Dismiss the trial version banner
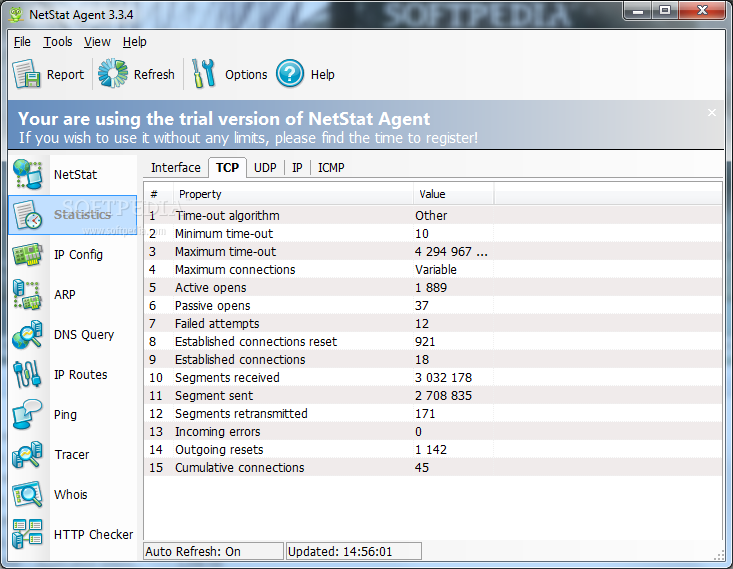733x569 pixels. [711, 113]
